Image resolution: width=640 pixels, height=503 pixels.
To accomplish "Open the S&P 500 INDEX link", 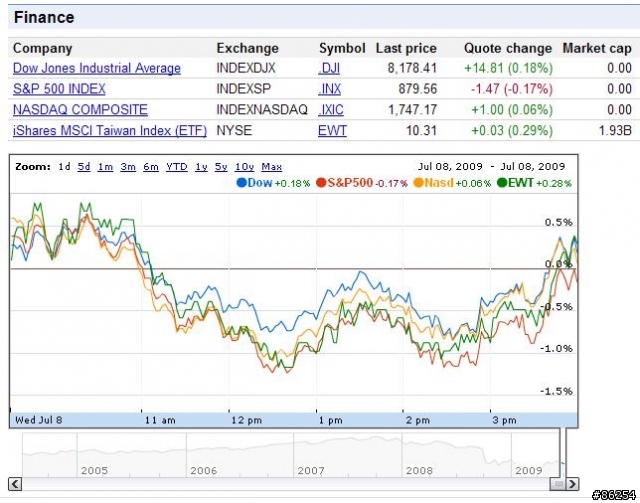I will [x=59, y=89].
